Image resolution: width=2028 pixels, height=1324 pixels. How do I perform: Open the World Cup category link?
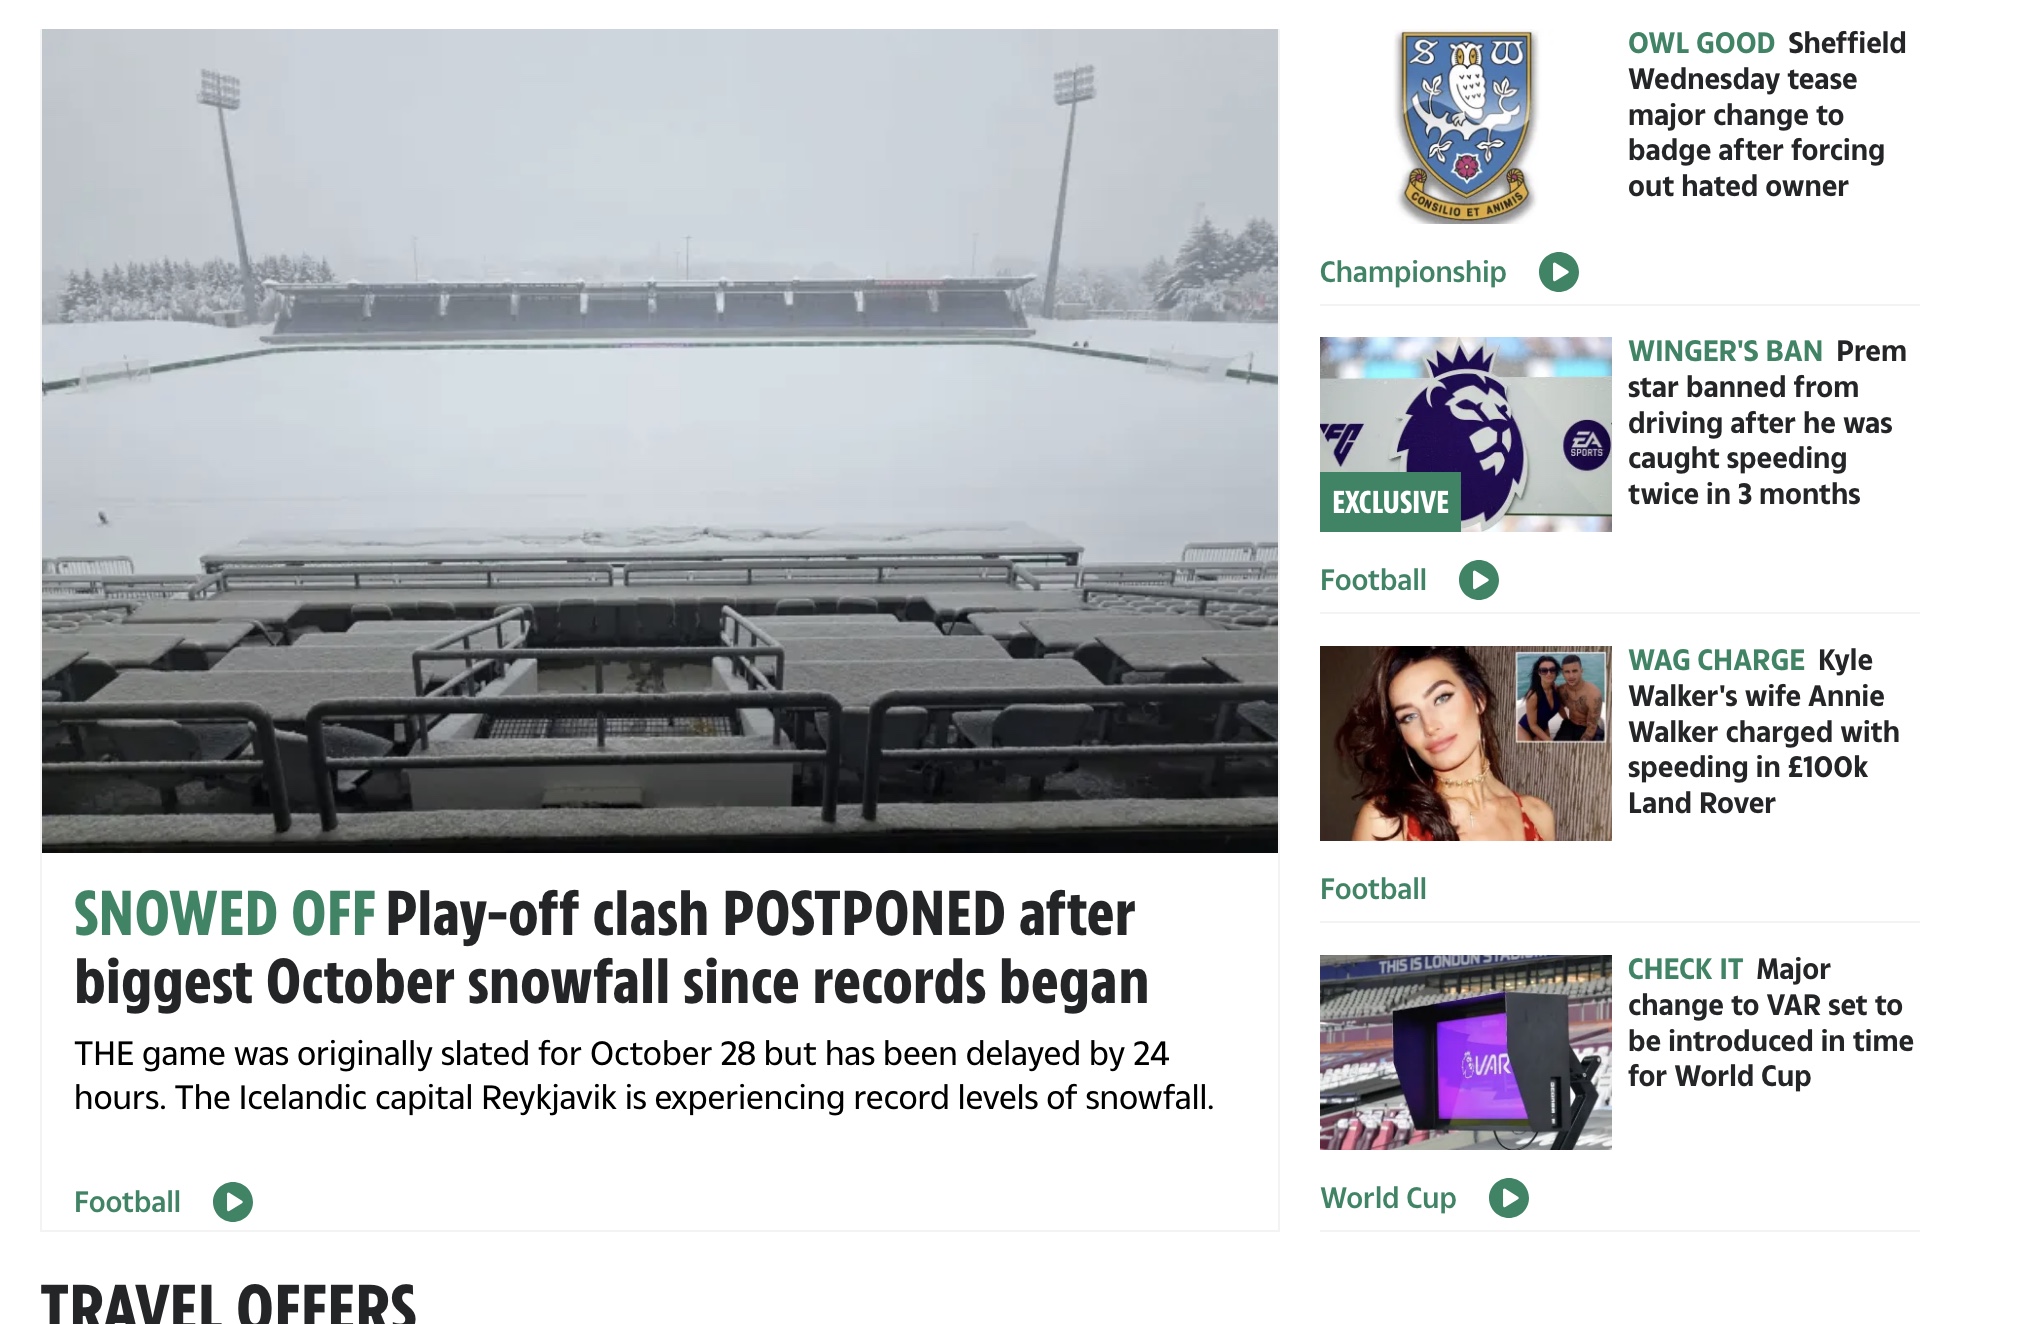(1388, 1198)
